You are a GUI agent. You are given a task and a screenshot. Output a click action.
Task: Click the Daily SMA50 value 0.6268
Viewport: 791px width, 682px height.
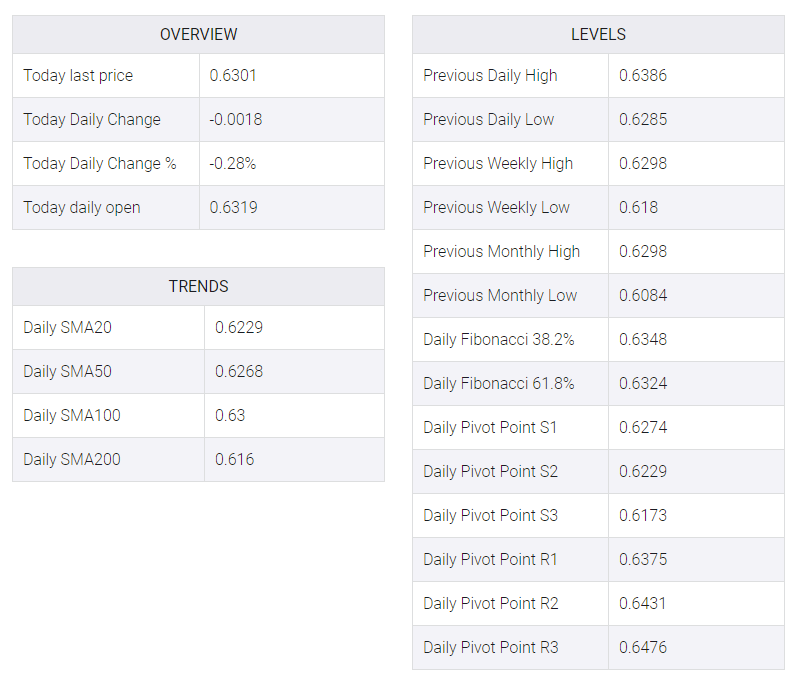click(239, 371)
